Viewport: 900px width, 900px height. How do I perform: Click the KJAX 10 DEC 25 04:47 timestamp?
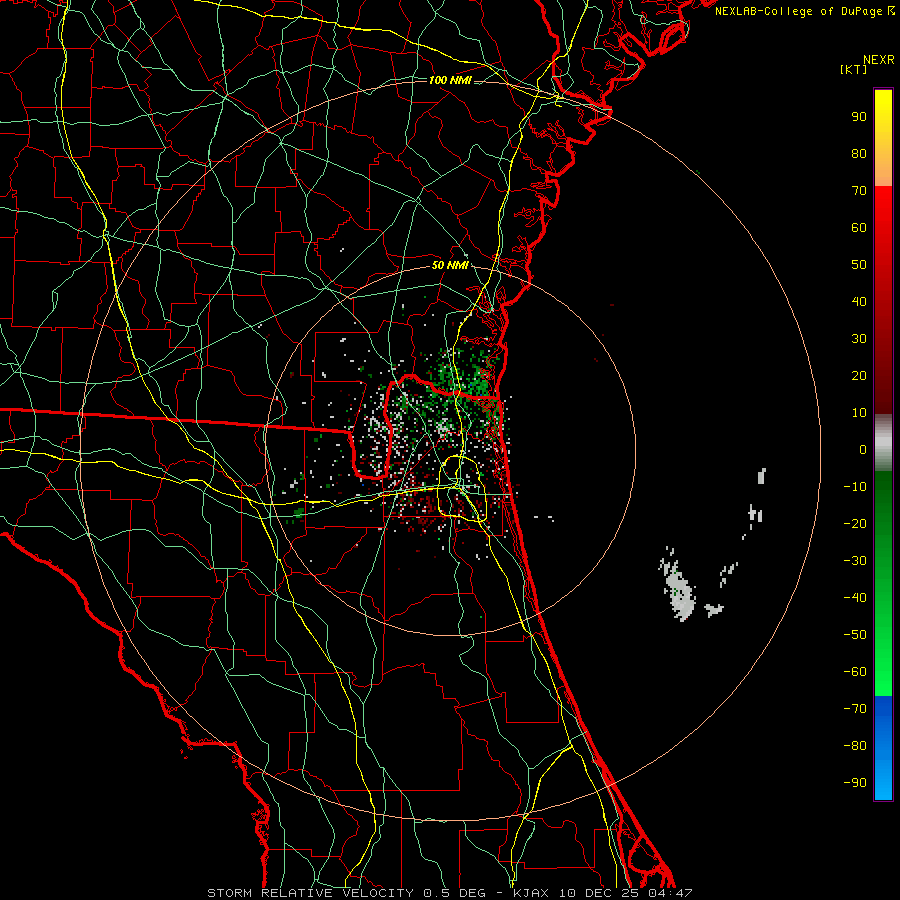click(x=603, y=893)
